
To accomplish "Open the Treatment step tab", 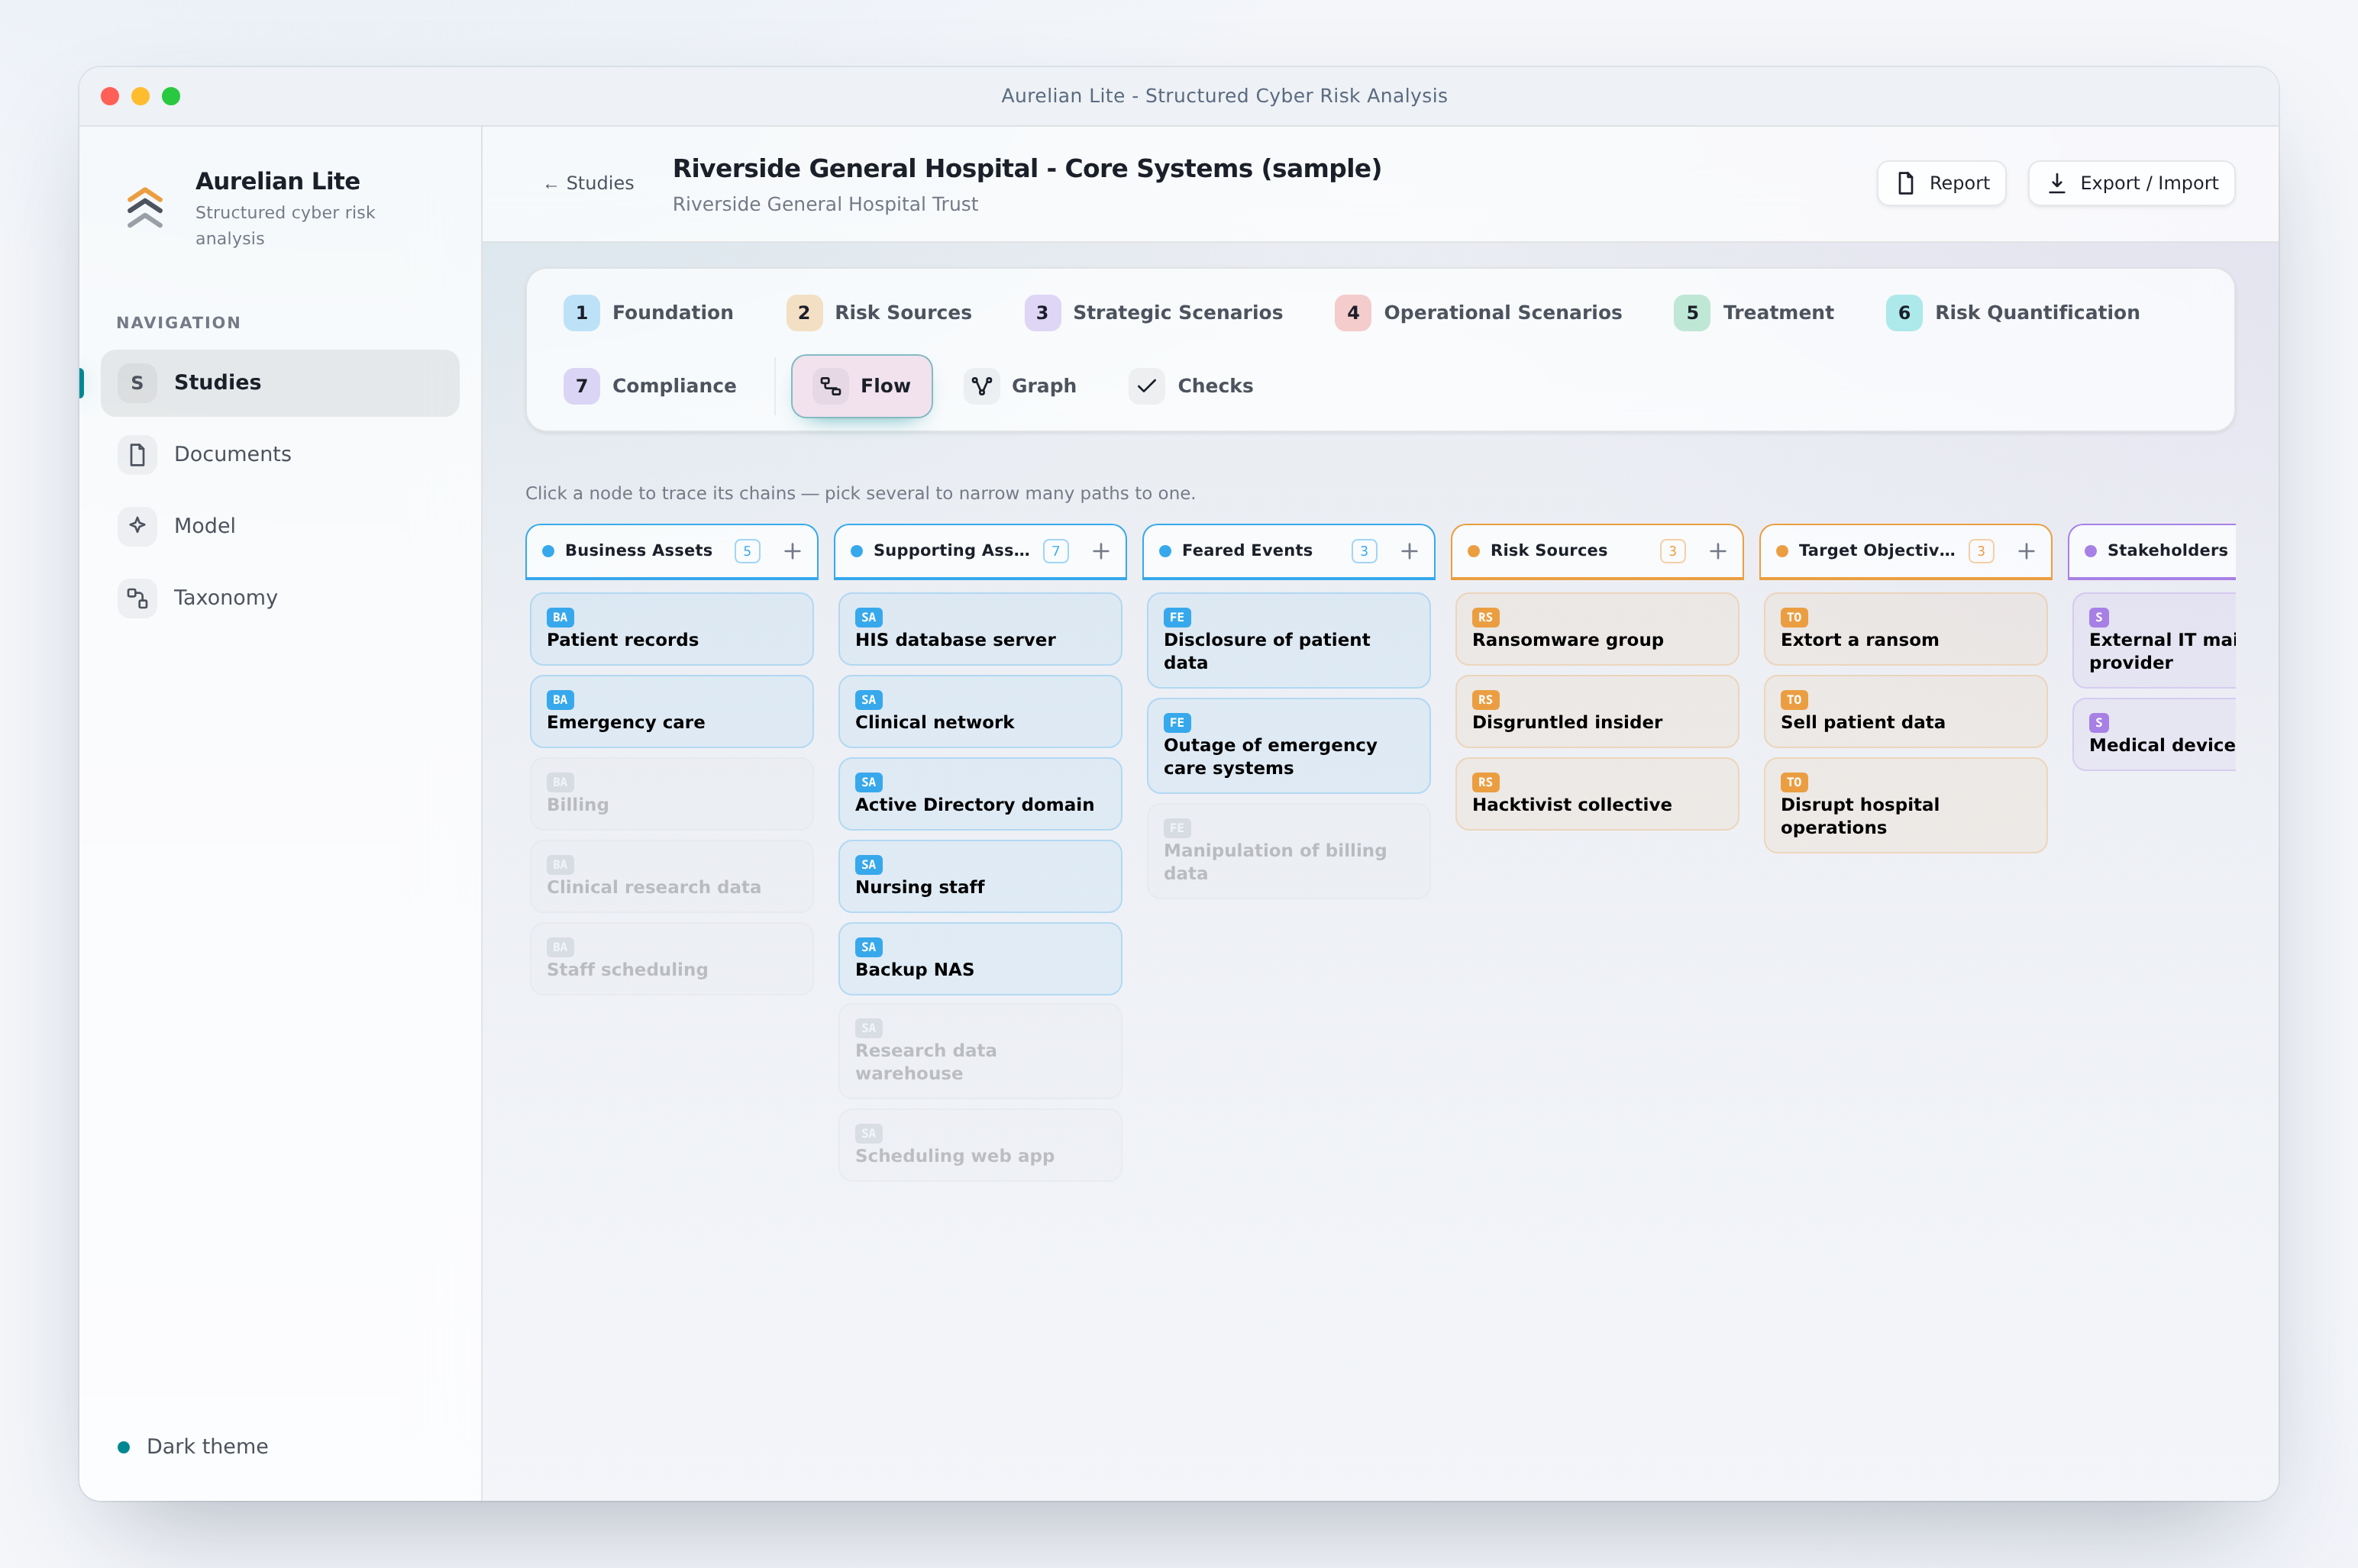I will 1754,313.
